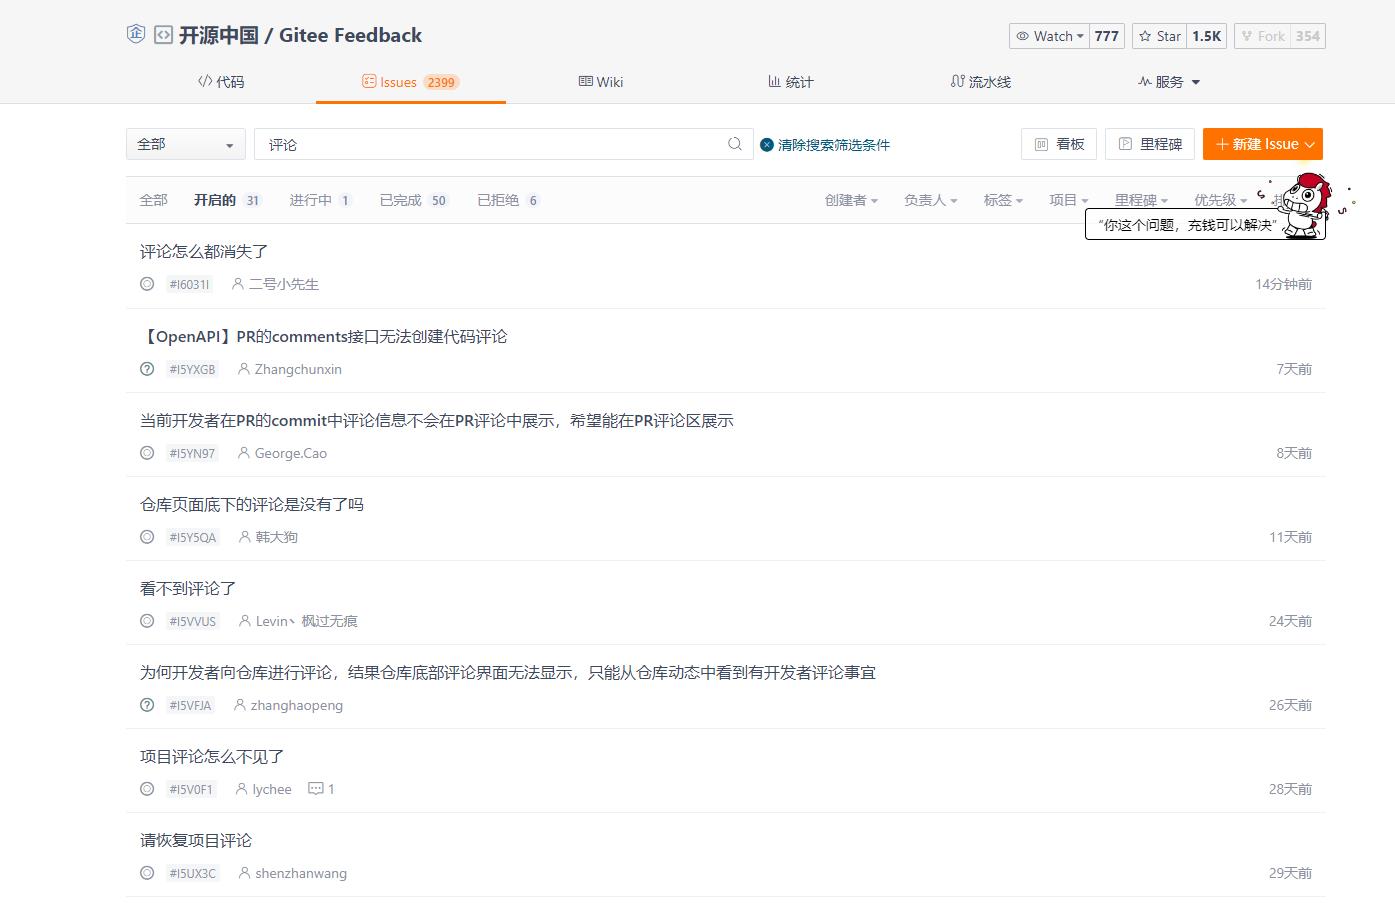Click status icon for issue #I5V0F1
The height and width of the screenshot is (903, 1395).
[x=147, y=789]
